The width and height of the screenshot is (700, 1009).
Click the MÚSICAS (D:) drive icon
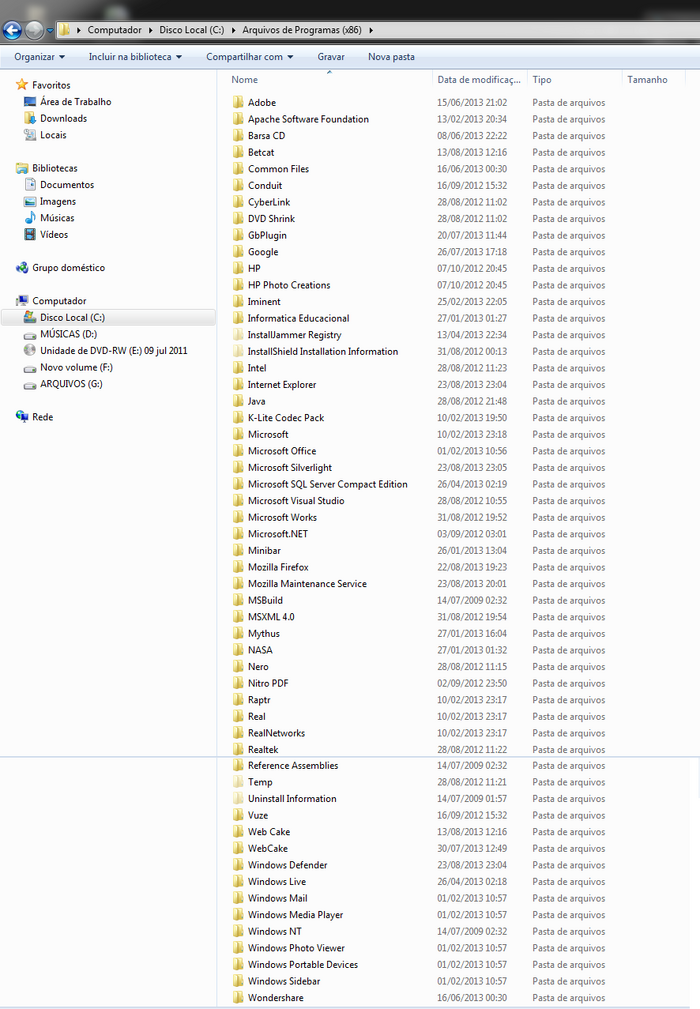pos(30,335)
